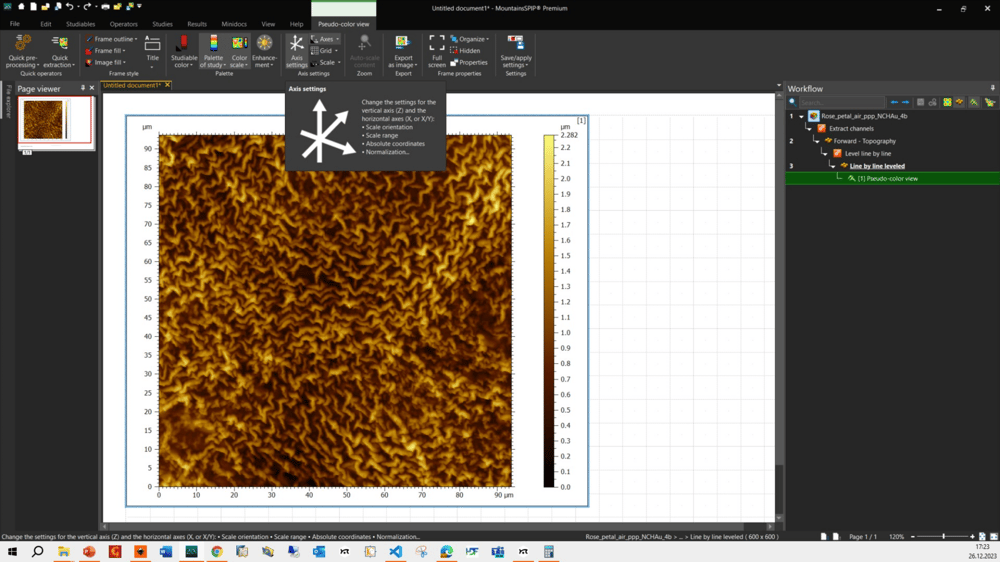Open the Operators ribbon tab
This screenshot has height=562, width=1000.
(124, 24)
